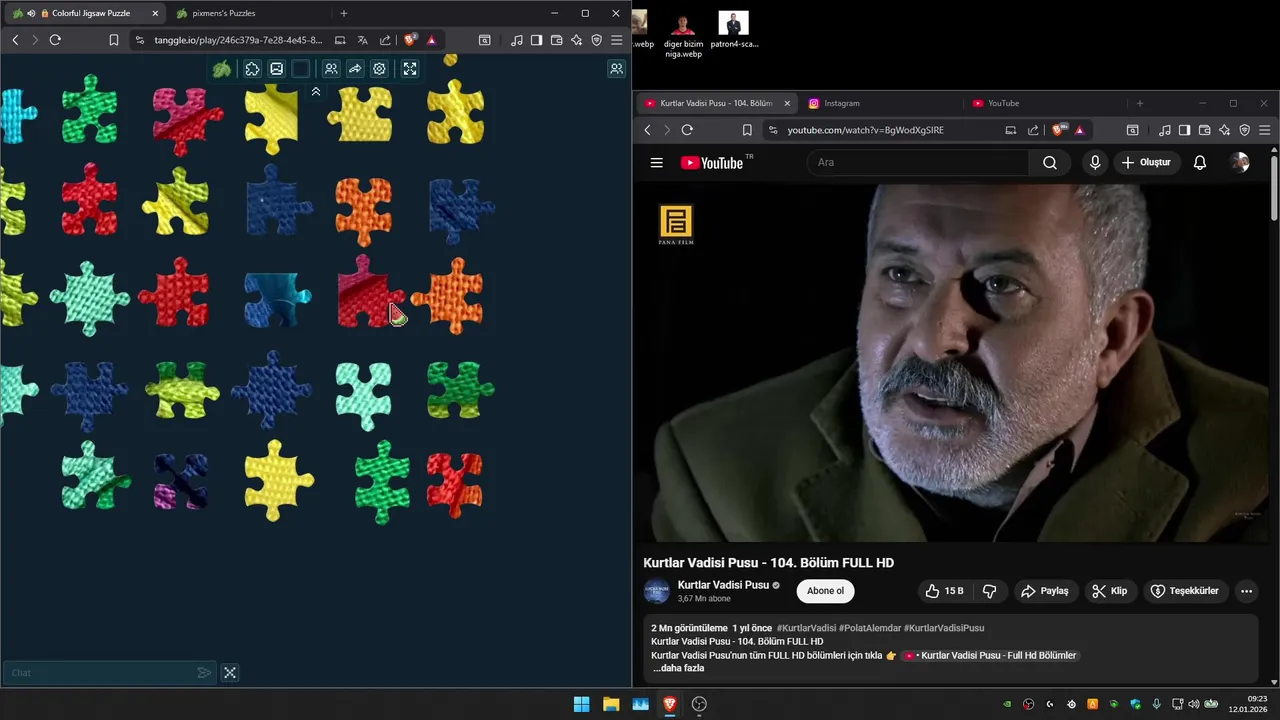Click the Teşekkürler button
The height and width of the screenshot is (720, 1280).
click(1184, 591)
